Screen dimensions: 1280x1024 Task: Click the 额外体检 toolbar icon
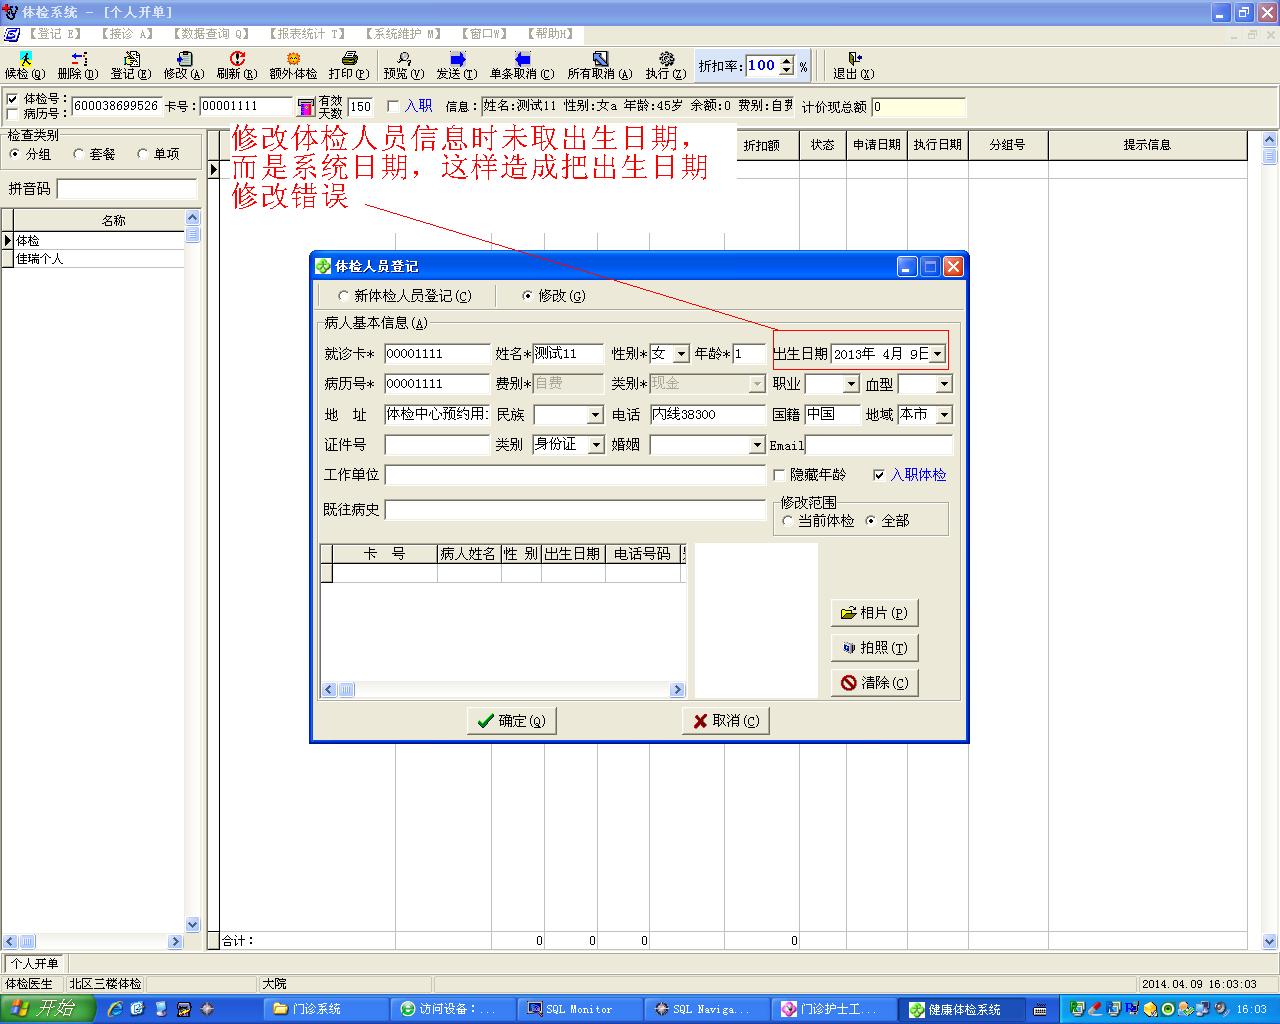[293, 66]
